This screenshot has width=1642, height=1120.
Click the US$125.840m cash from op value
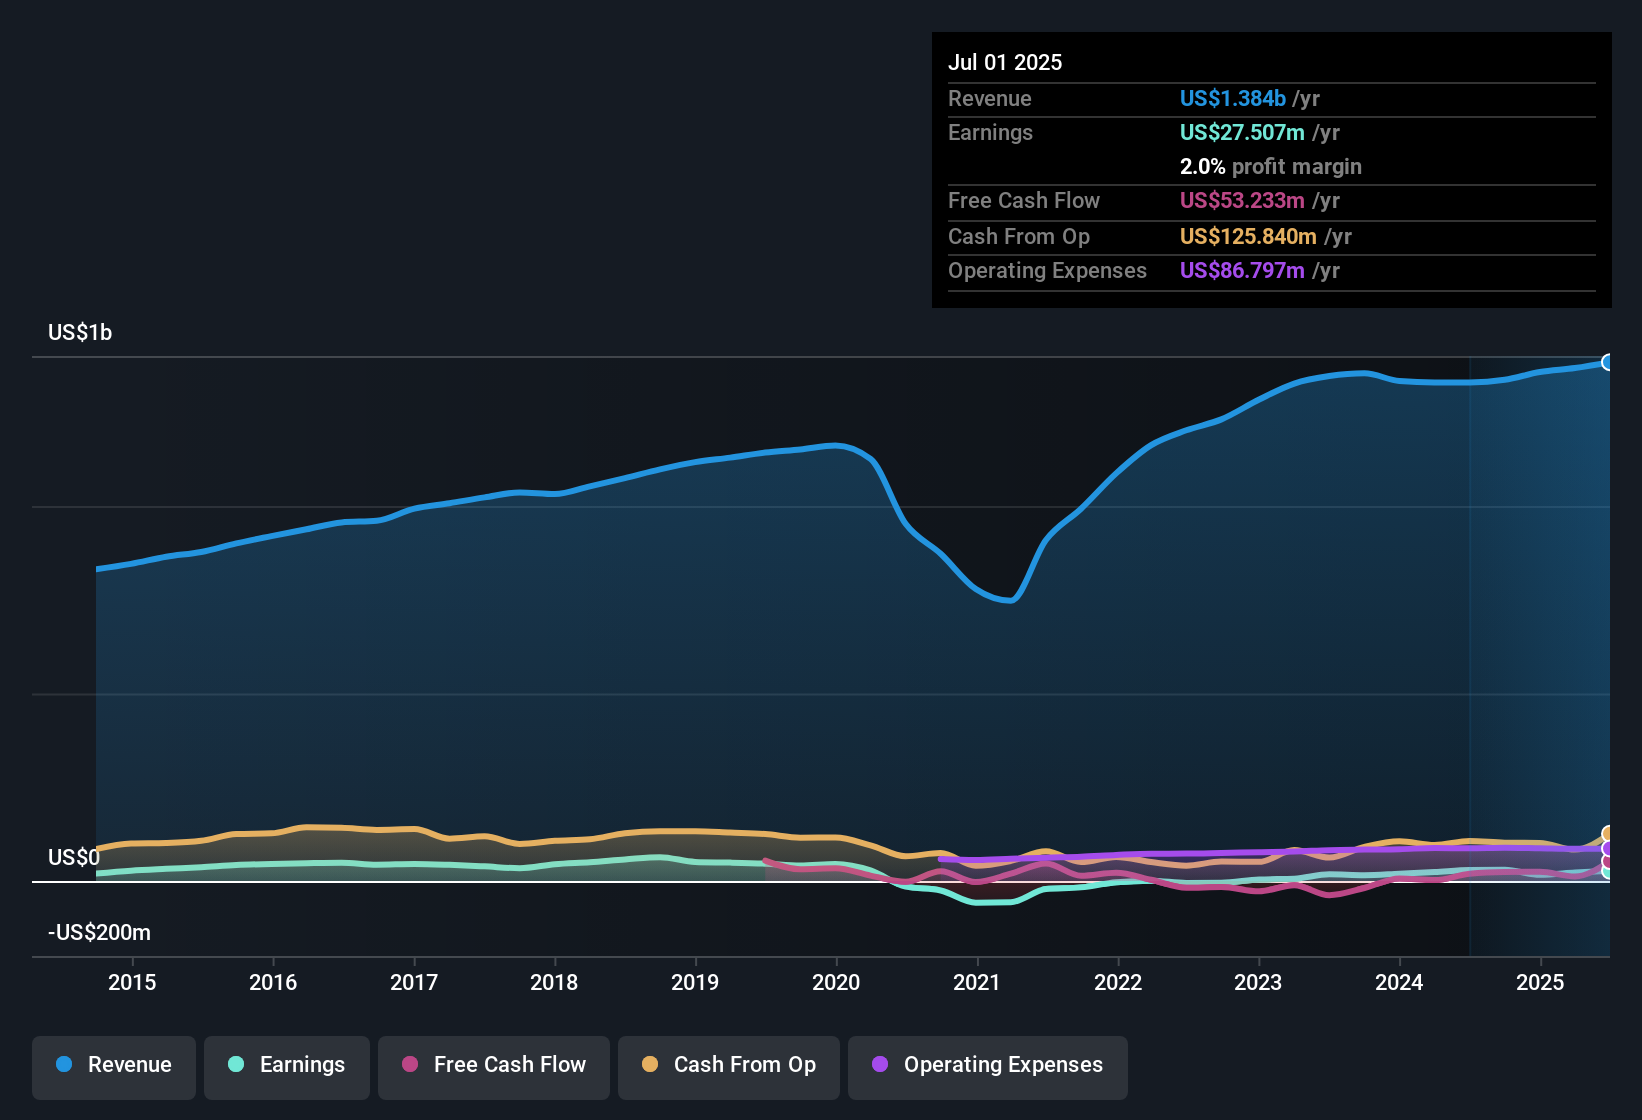coord(1247,236)
